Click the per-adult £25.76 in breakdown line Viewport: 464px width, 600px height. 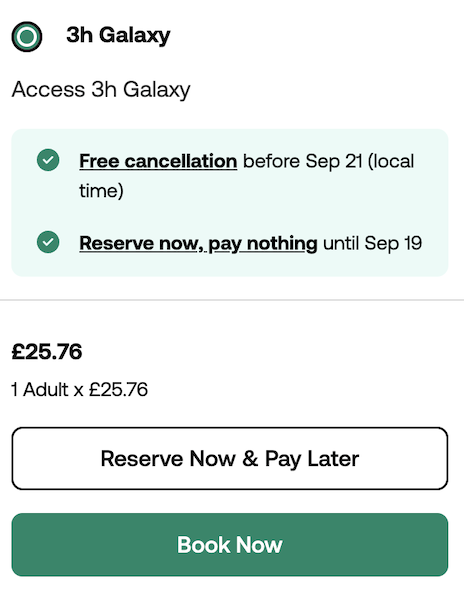pos(118,390)
